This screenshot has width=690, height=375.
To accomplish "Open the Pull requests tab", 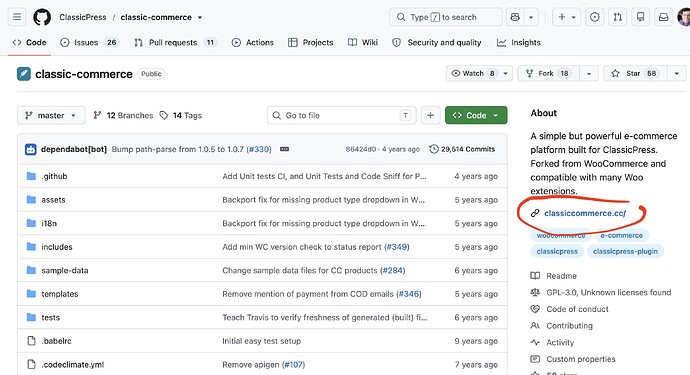I will (175, 42).
